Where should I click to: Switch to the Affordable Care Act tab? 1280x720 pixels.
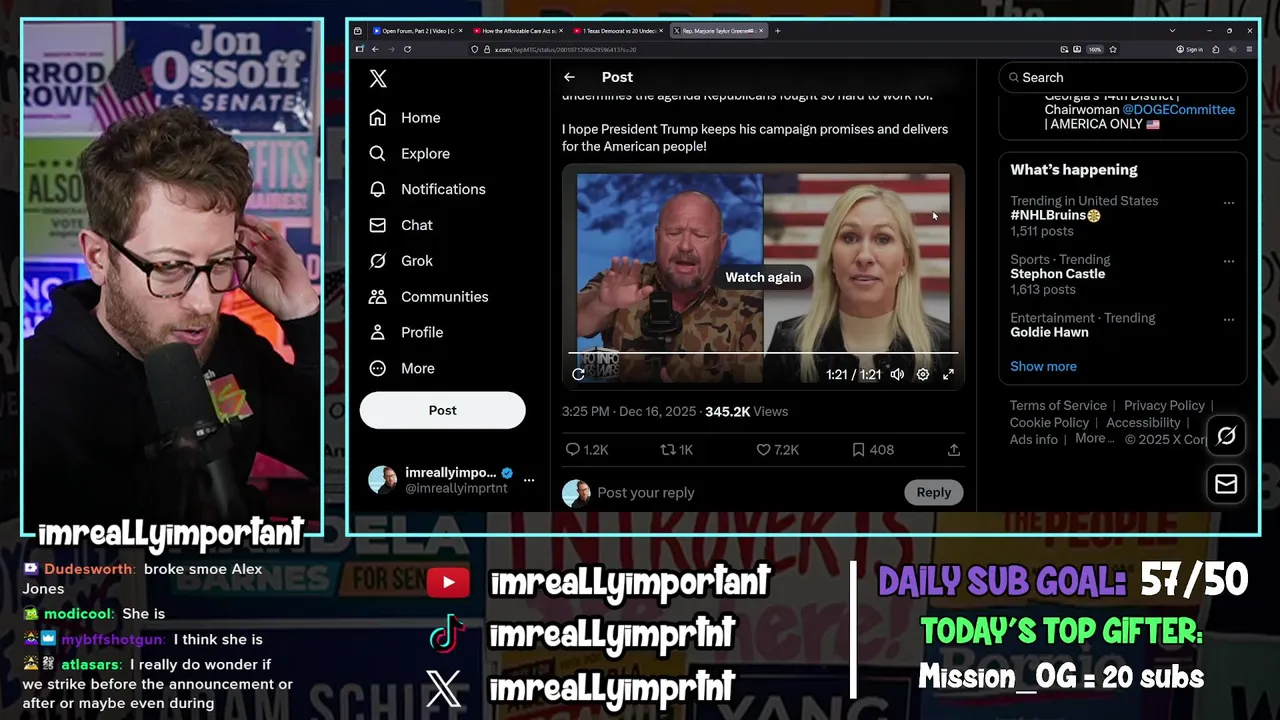[516, 31]
